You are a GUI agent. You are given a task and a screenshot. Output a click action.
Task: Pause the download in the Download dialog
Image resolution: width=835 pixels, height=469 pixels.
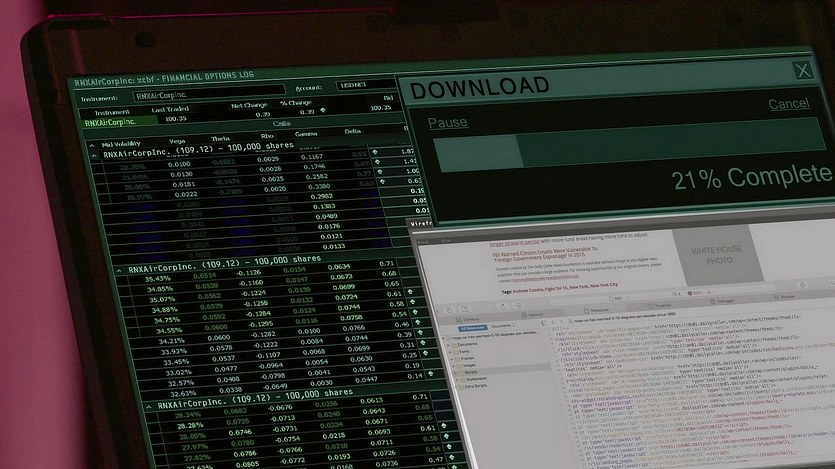pyautogui.click(x=447, y=122)
